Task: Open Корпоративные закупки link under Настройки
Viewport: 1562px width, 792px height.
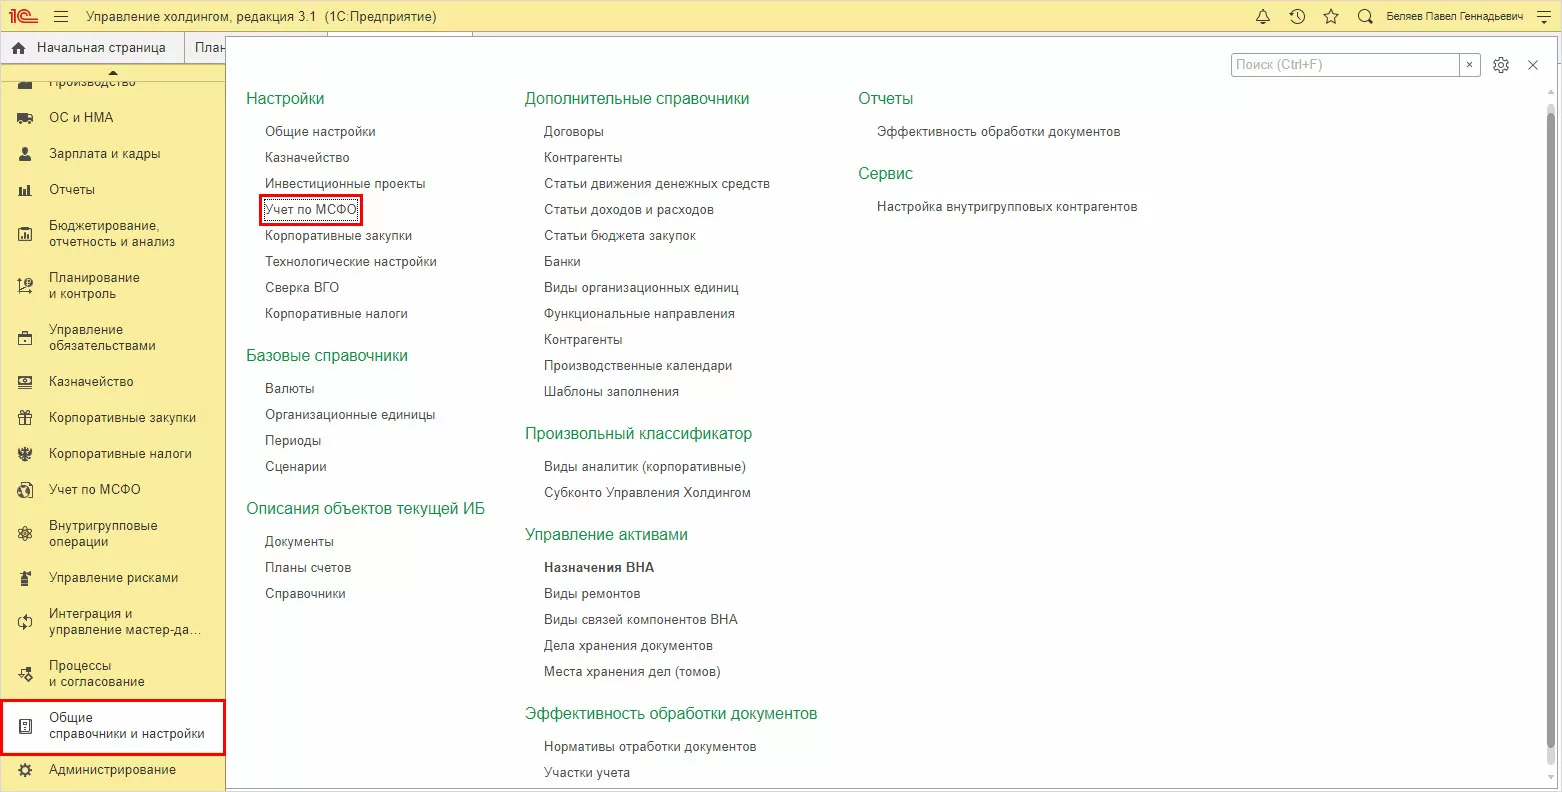Action: pyautogui.click(x=338, y=235)
